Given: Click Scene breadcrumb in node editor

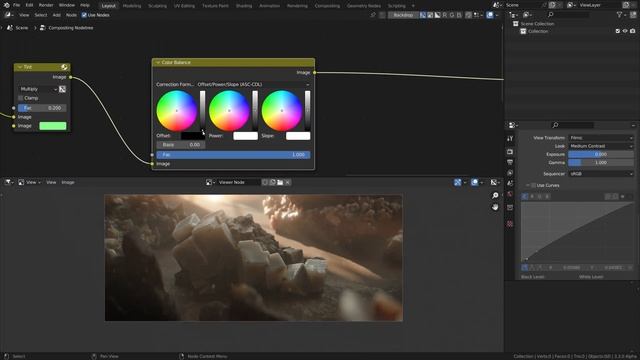Looking at the screenshot, I should point(18,28).
